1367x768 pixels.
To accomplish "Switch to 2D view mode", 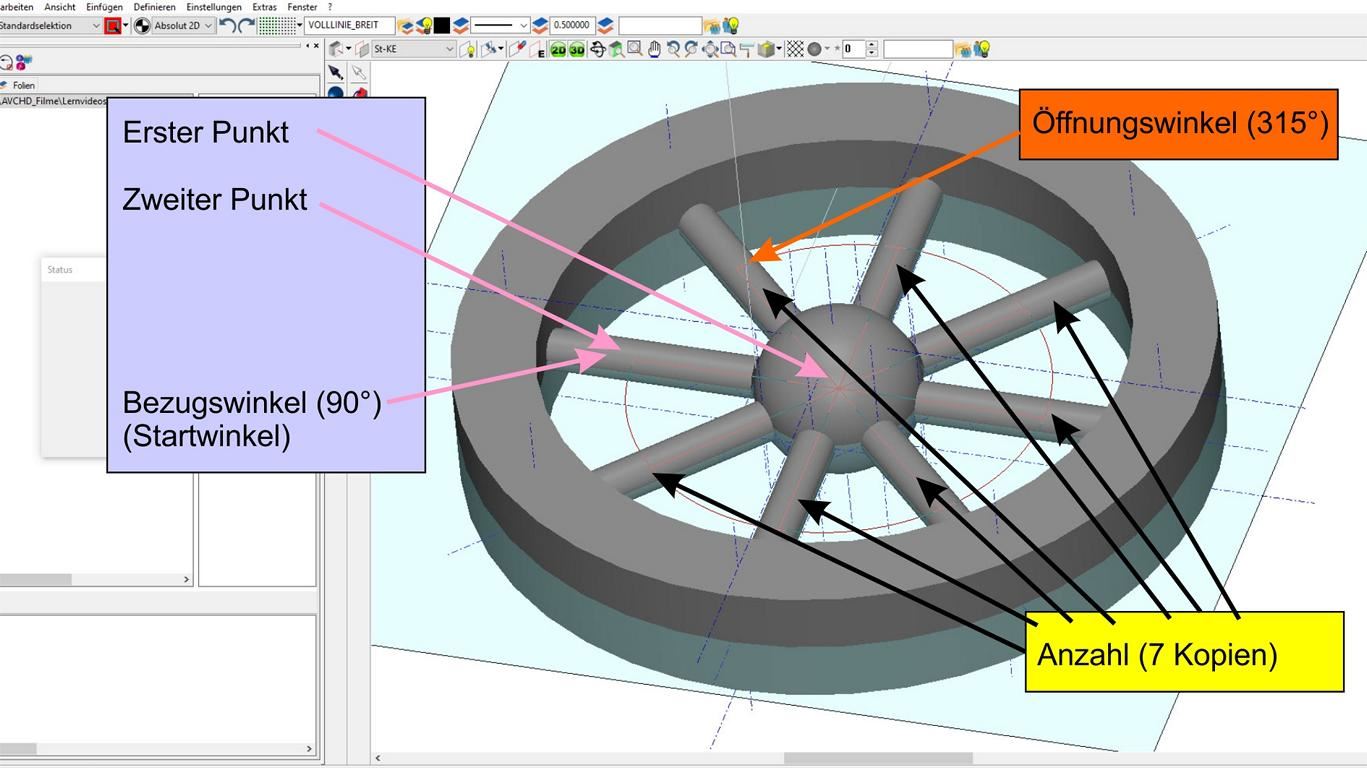I will (x=558, y=49).
